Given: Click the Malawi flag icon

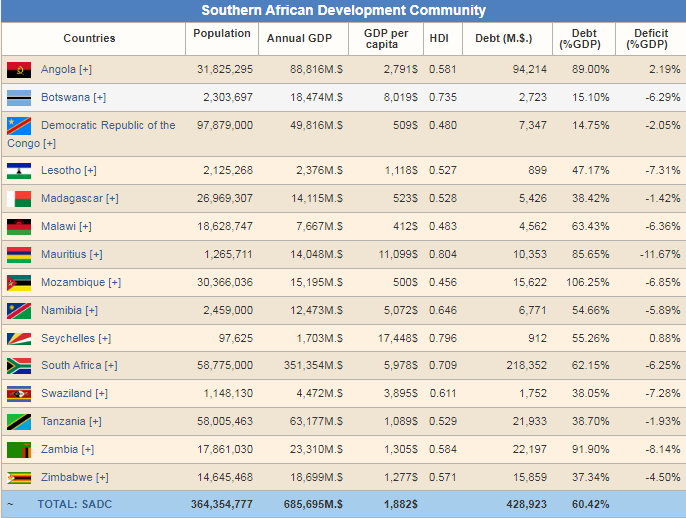Looking at the screenshot, I should click(x=19, y=227).
